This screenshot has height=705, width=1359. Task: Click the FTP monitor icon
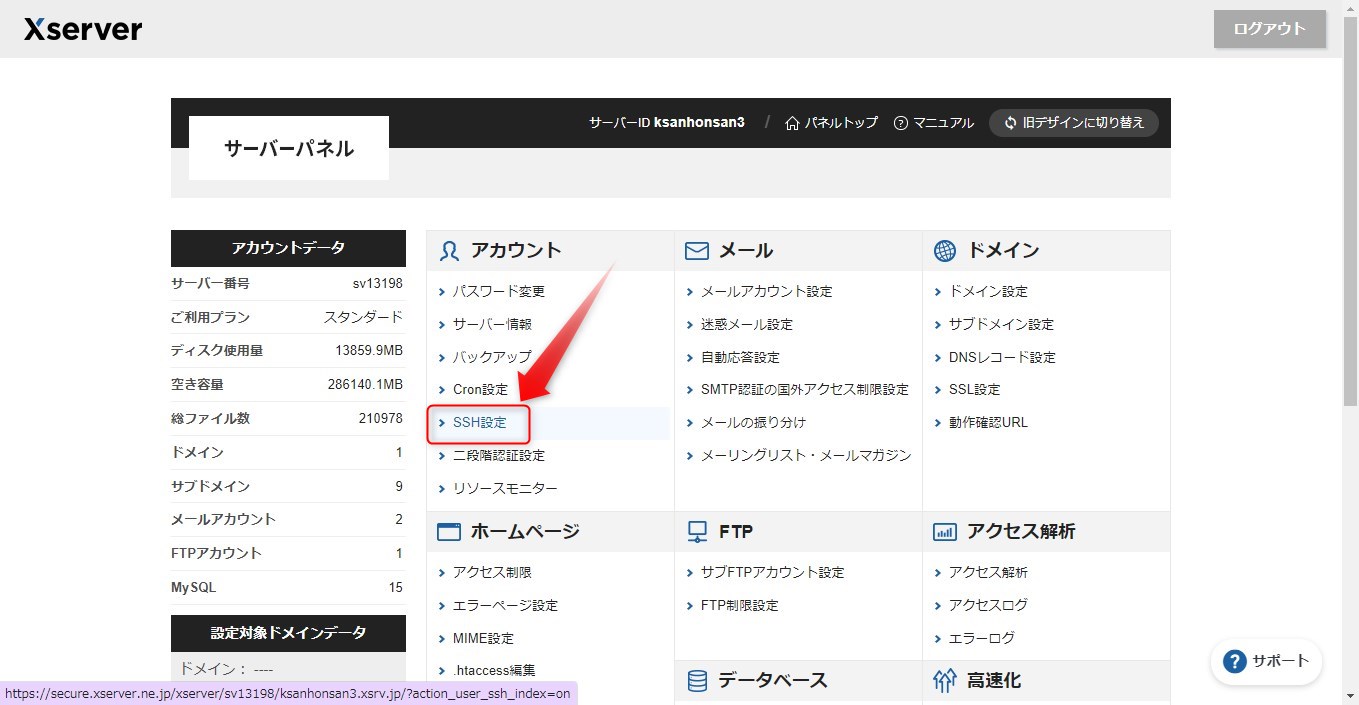click(696, 531)
